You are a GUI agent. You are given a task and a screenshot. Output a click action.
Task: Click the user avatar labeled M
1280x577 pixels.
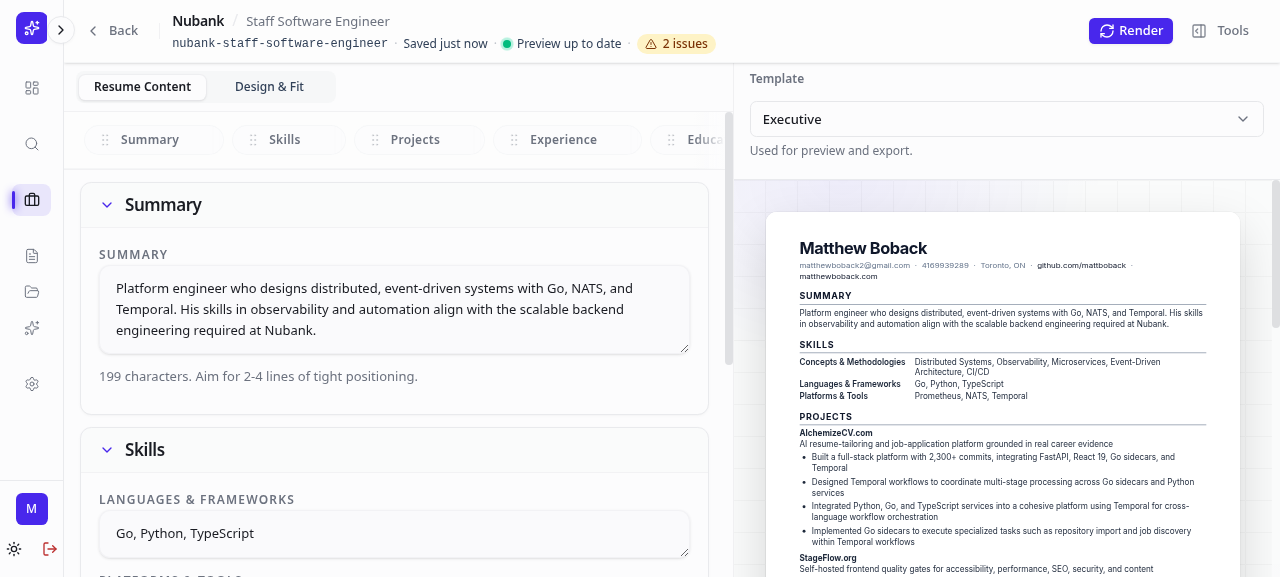32,509
